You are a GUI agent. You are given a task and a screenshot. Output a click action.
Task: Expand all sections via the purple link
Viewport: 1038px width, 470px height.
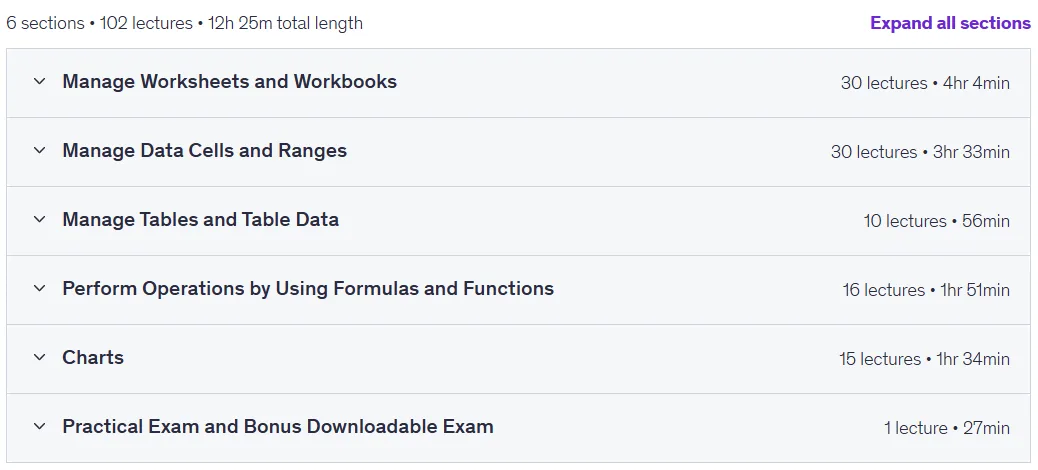(x=950, y=23)
